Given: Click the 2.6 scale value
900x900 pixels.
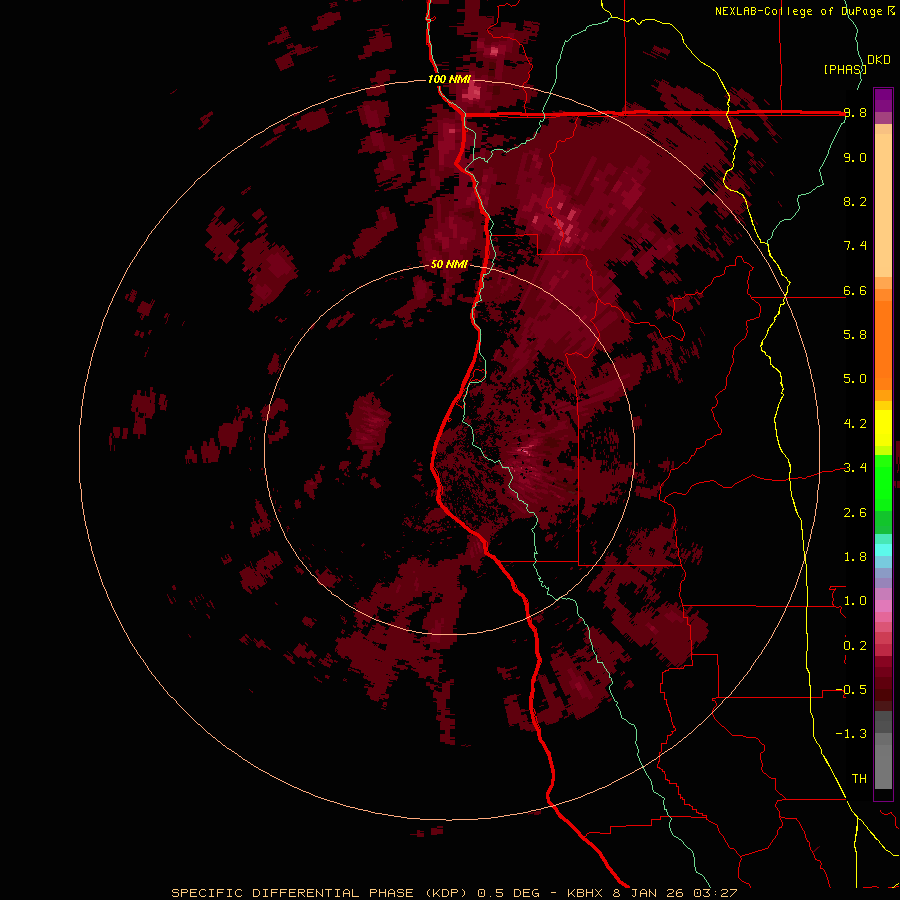Looking at the screenshot, I should [855, 513].
